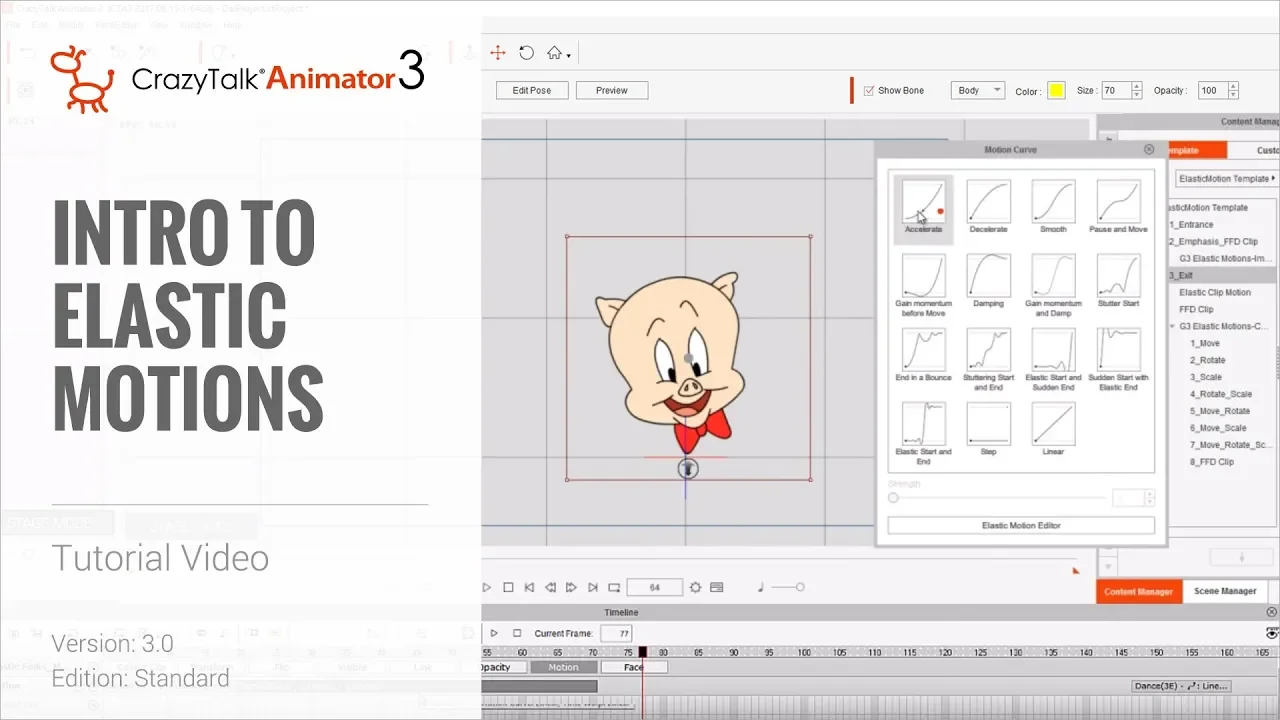This screenshot has height=720, width=1280.
Task: Select the 8_FFD Clip template
Action: [x=1212, y=462]
